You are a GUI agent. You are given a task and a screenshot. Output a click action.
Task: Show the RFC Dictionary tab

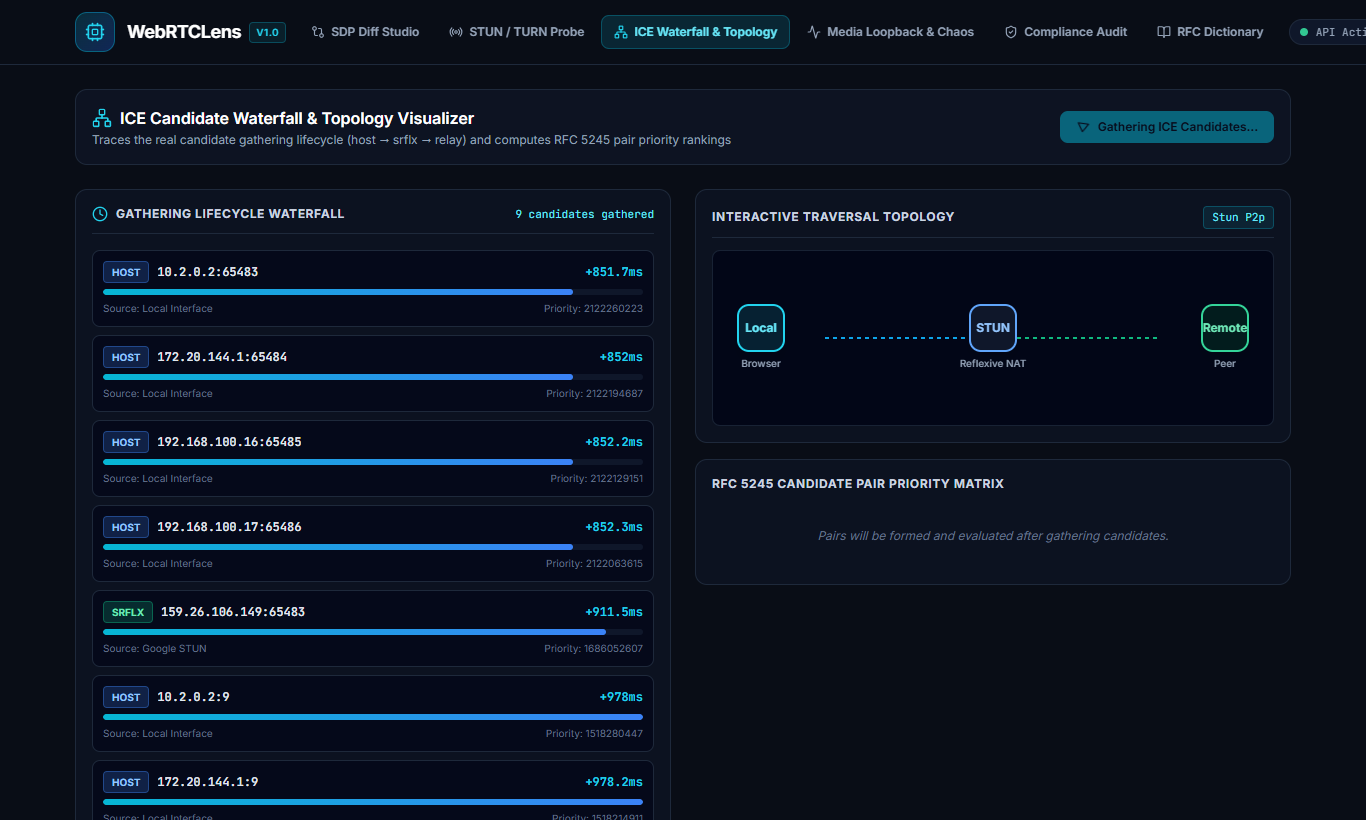(x=1210, y=32)
